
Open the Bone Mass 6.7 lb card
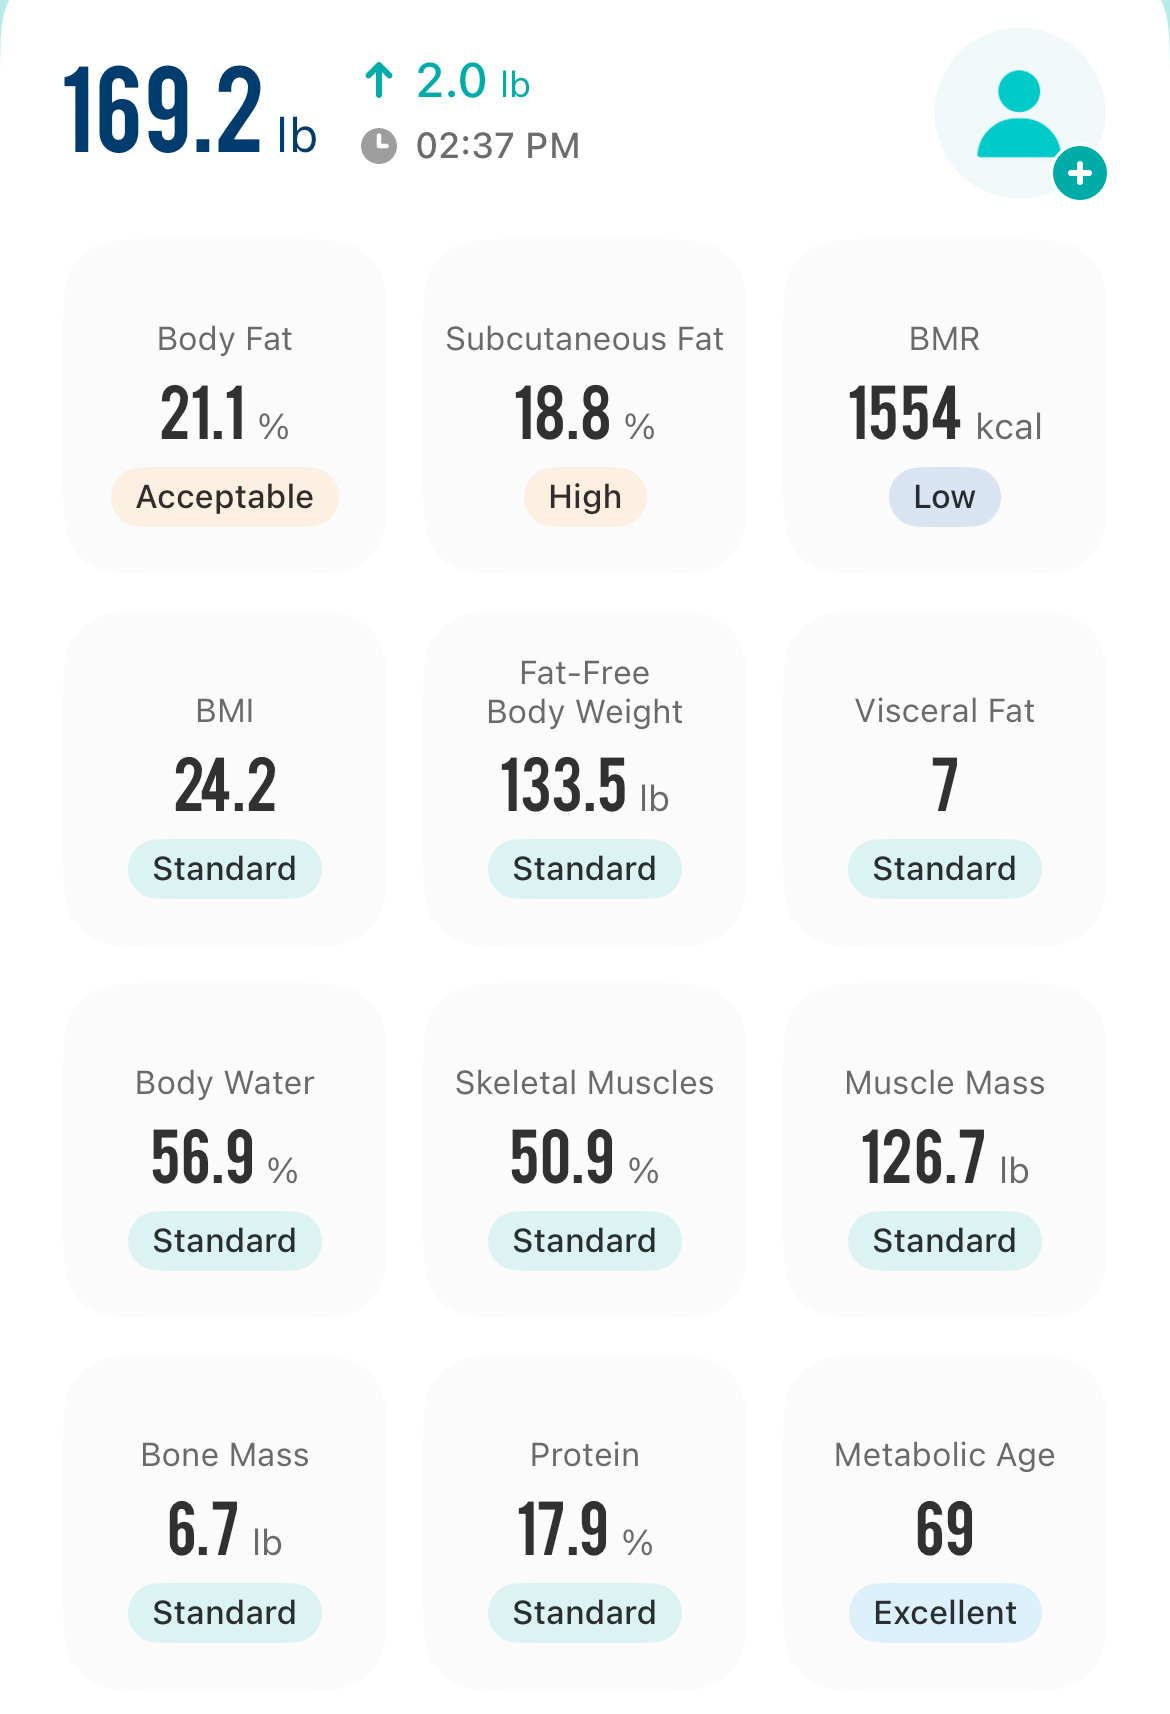(x=225, y=1522)
